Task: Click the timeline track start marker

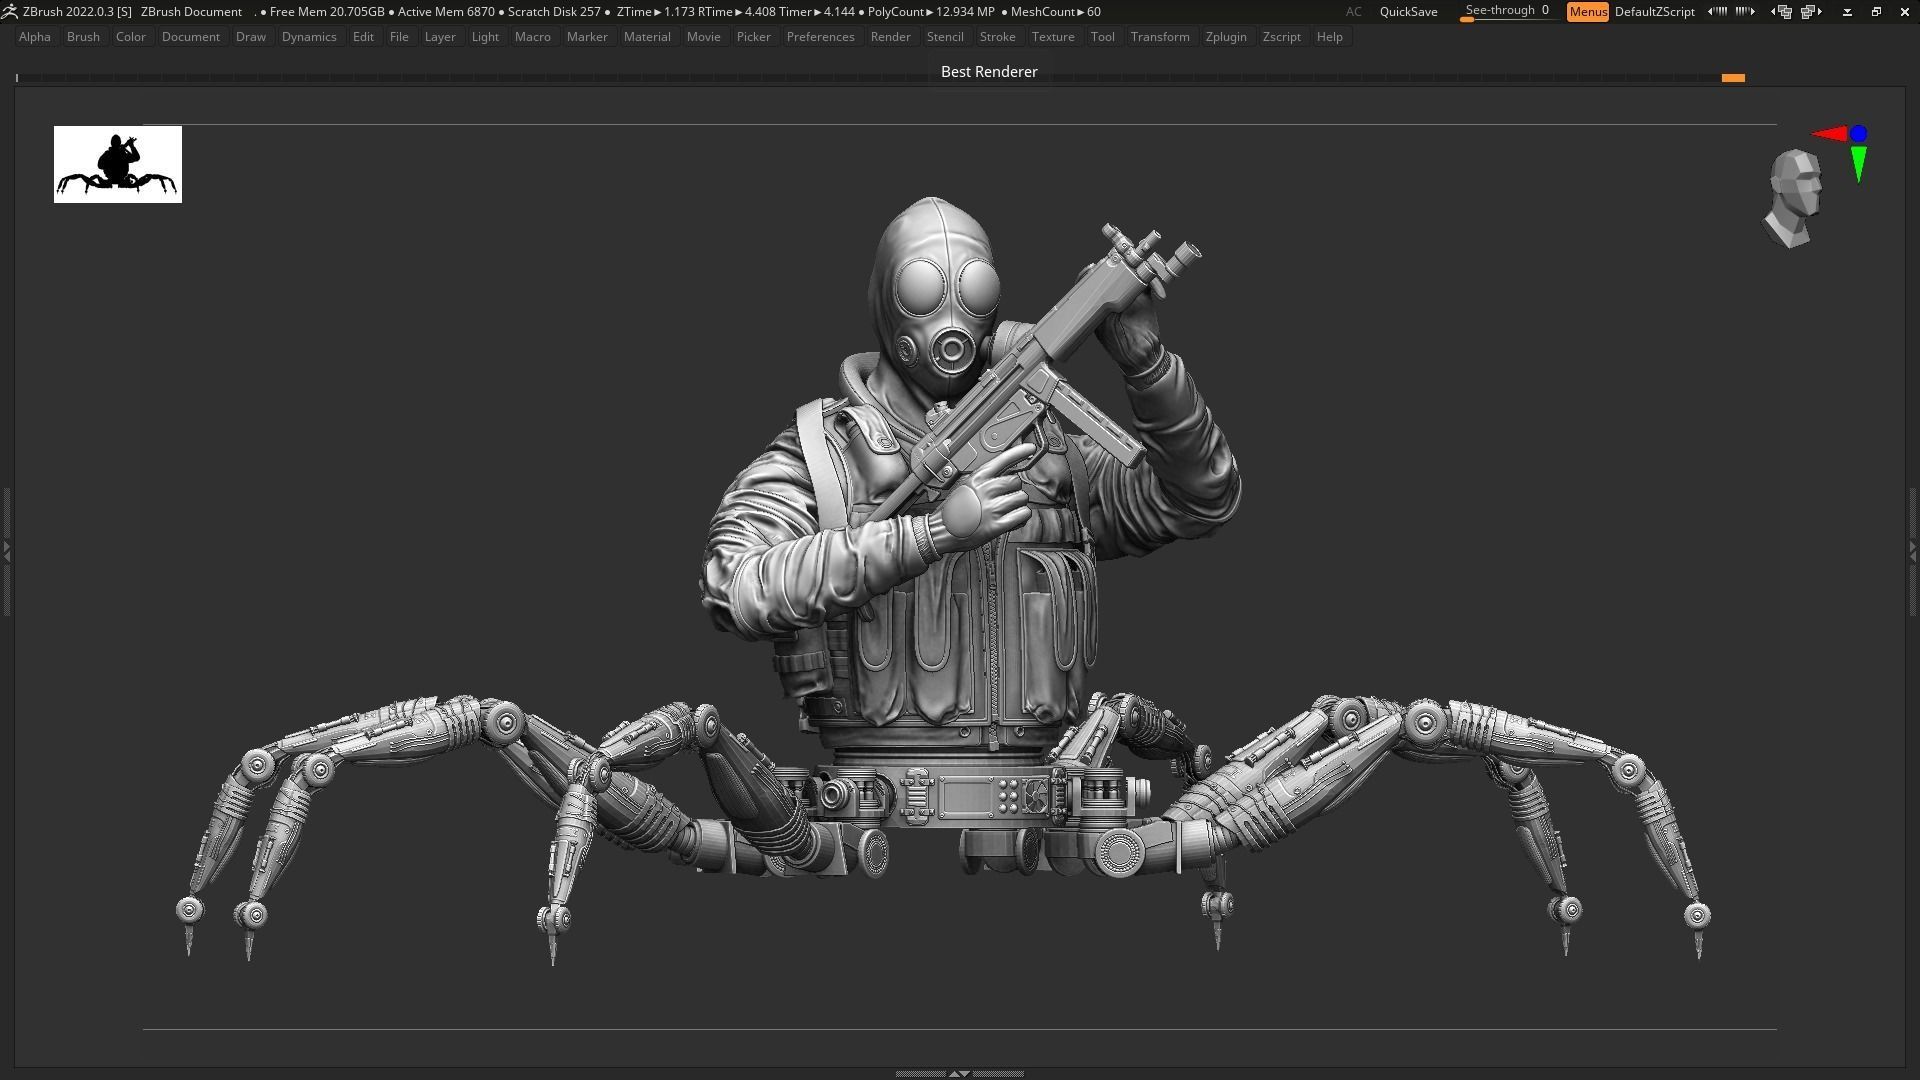Action: [17, 78]
